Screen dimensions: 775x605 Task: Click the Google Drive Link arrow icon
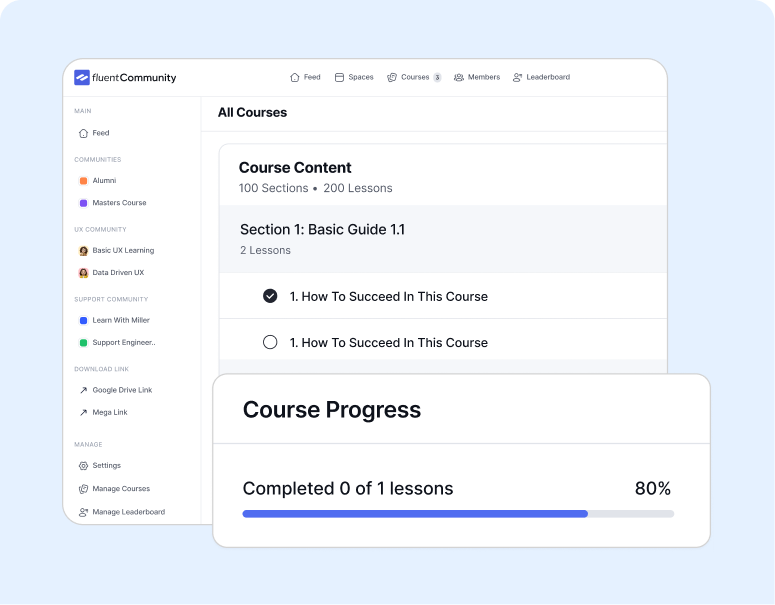[x=83, y=390]
